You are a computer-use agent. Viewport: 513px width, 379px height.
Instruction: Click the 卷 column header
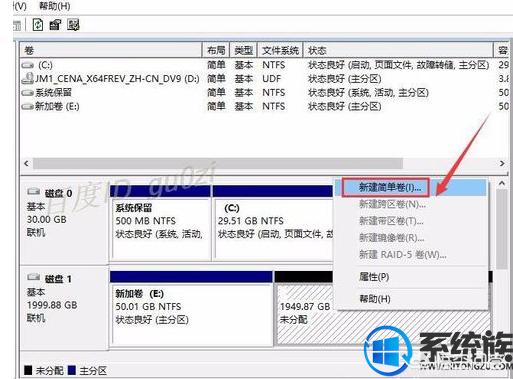click(111, 50)
